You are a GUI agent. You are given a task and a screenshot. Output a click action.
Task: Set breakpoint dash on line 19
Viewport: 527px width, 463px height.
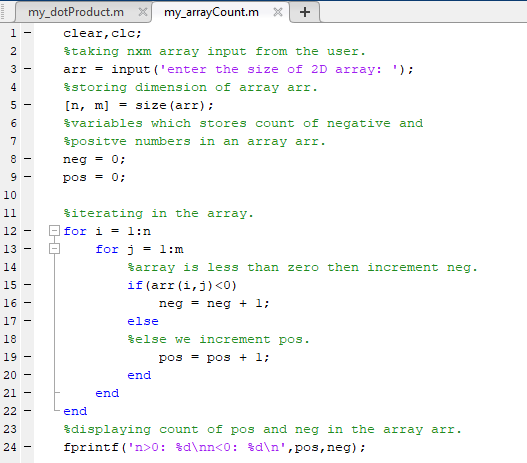pyautogui.click(x=28, y=356)
